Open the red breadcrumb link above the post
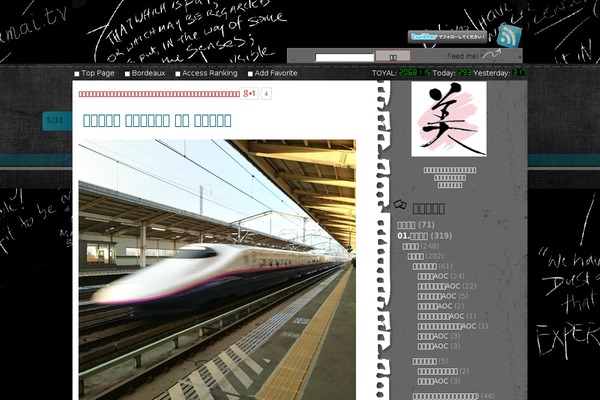600x400 pixels. pos(159,94)
